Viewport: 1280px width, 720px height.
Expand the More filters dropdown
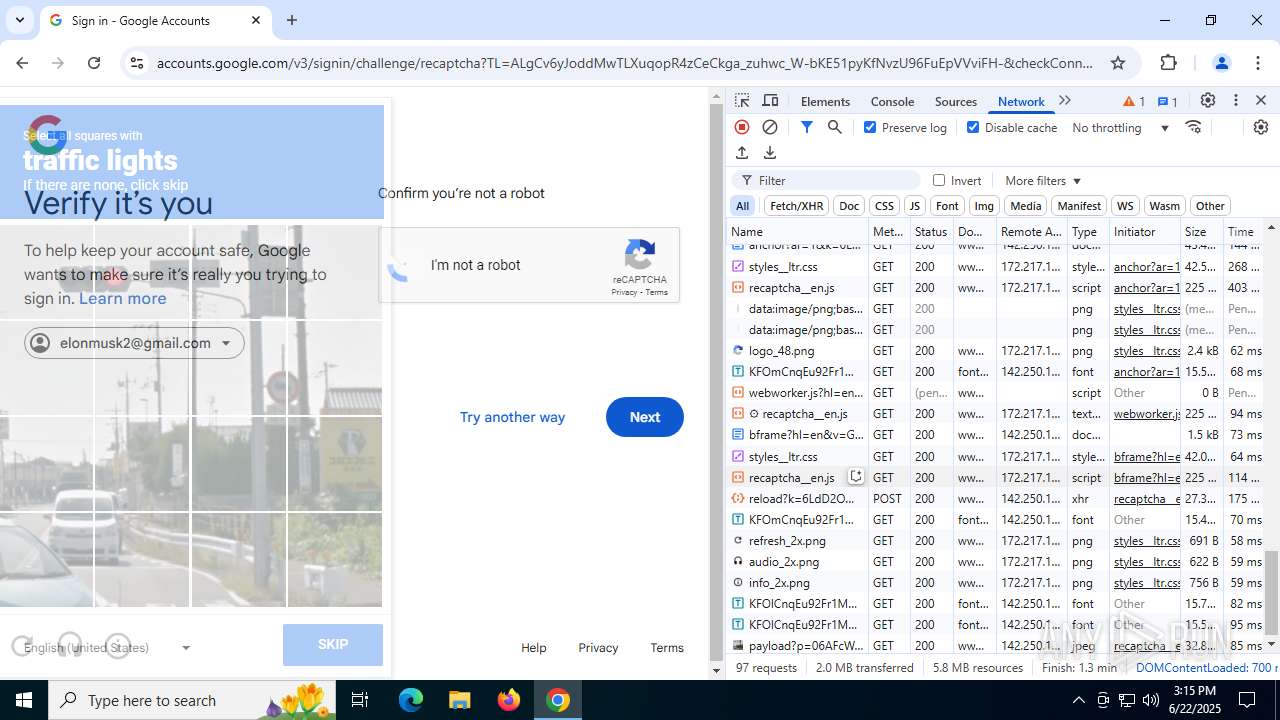1043,180
